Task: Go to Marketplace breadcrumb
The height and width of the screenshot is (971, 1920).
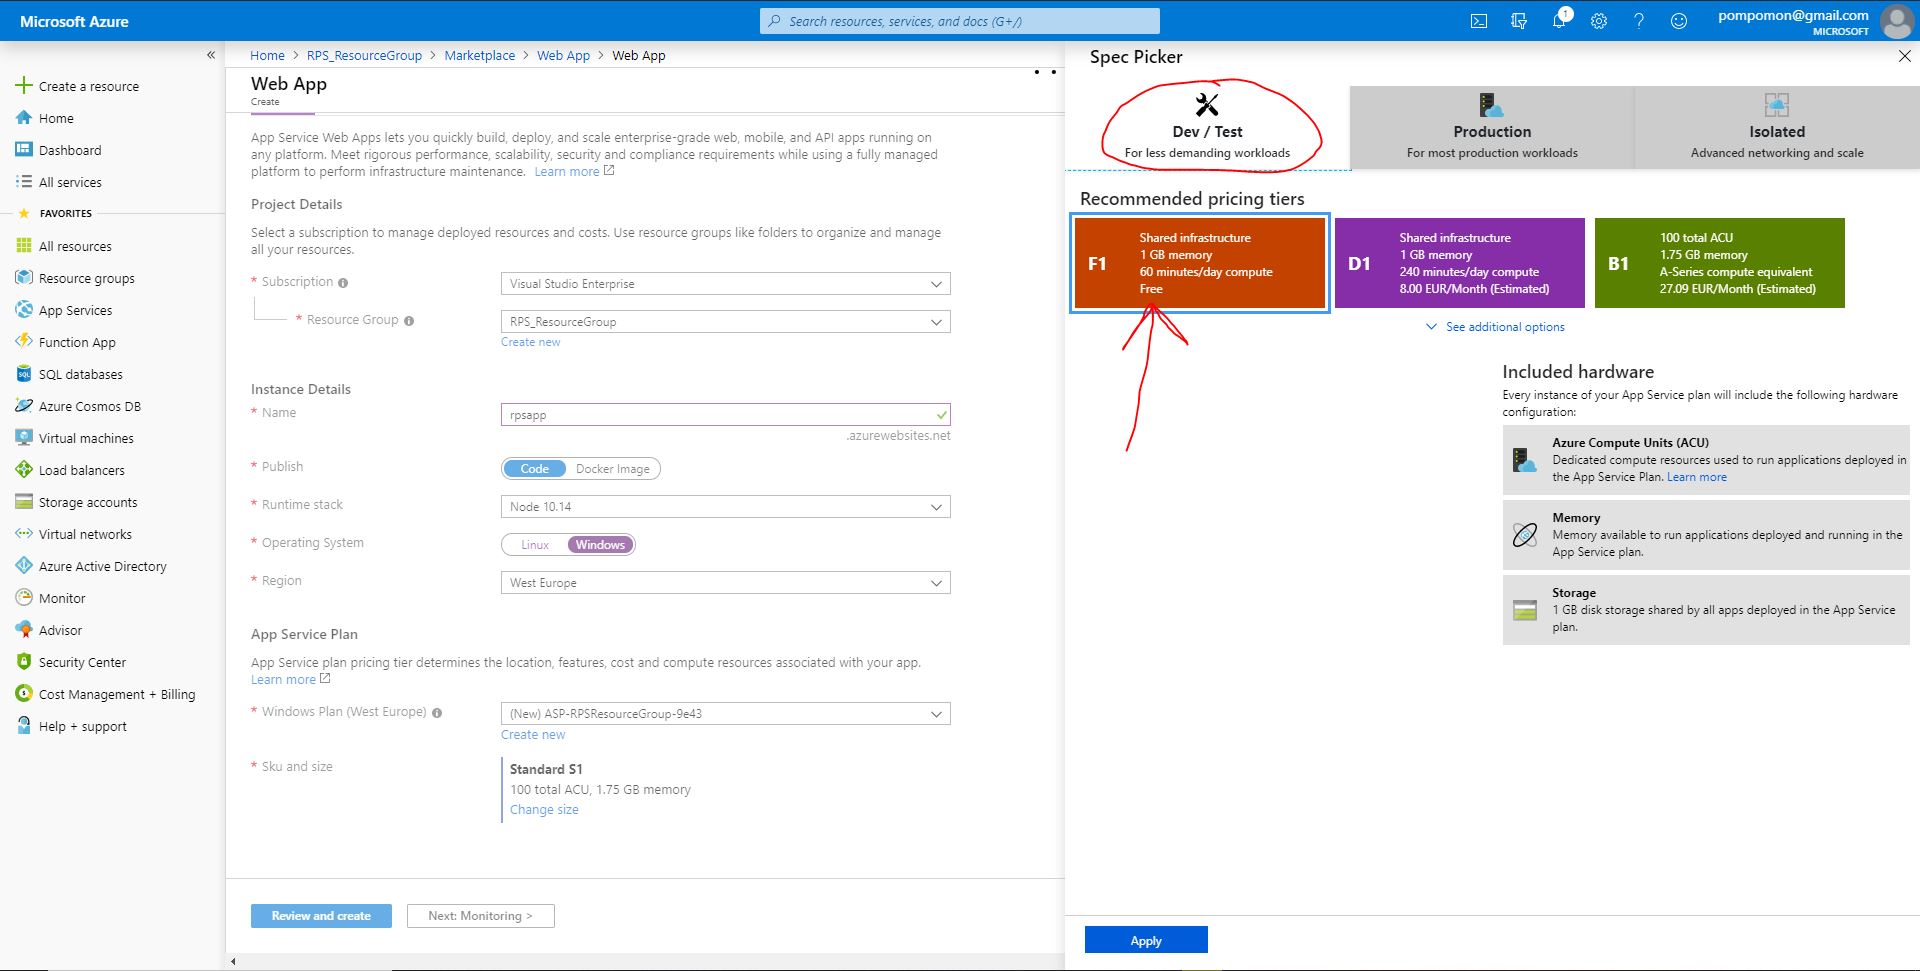Action: click(480, 56)
